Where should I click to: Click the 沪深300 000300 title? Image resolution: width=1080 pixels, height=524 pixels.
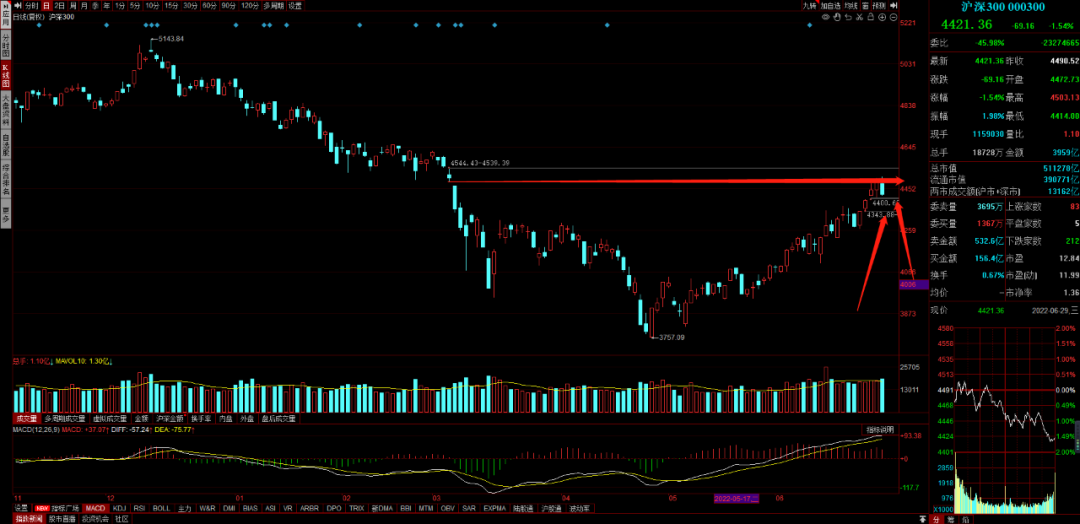[x=1003, y=7]
